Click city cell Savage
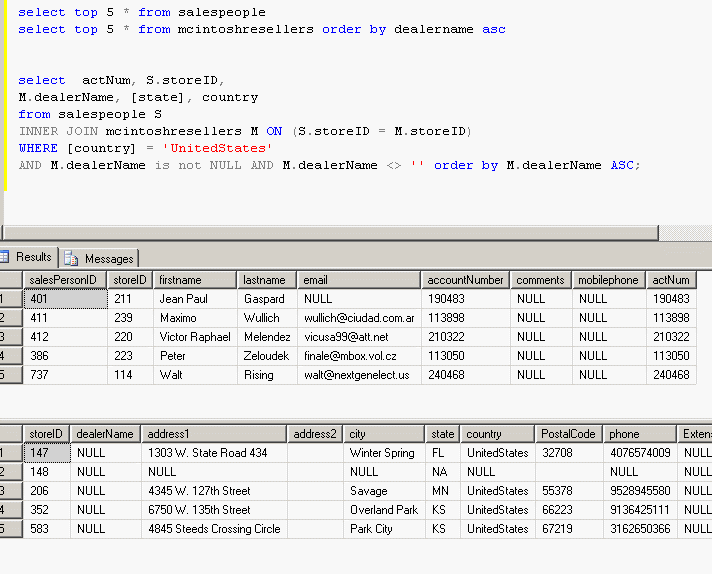Image resolution: width=712 pixels, height=574 pixels. coord(385,491)
